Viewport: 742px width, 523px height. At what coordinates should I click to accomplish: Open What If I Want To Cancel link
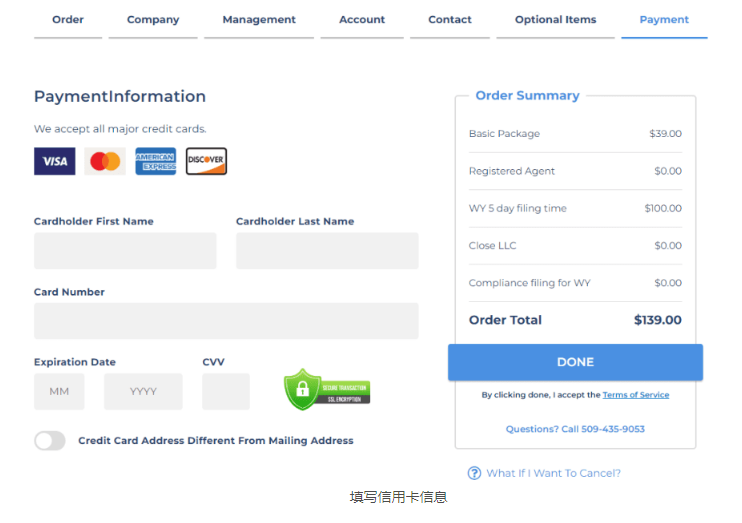[x=553, y=473]
